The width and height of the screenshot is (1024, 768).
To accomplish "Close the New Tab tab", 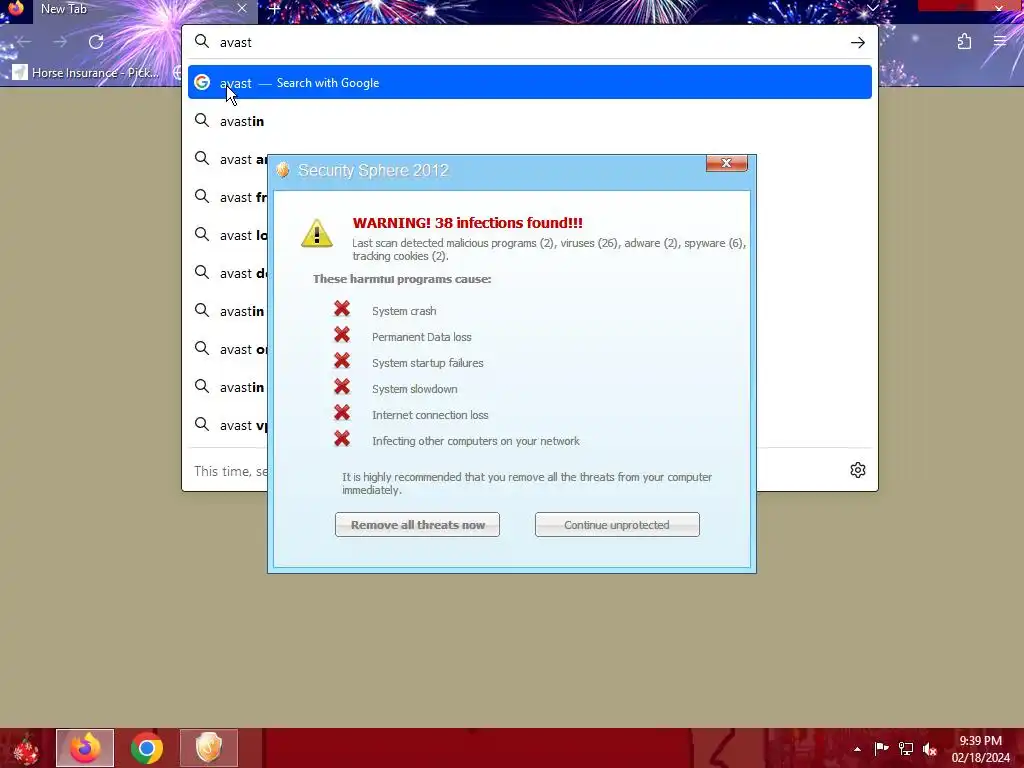I will [x=242, y=8].
